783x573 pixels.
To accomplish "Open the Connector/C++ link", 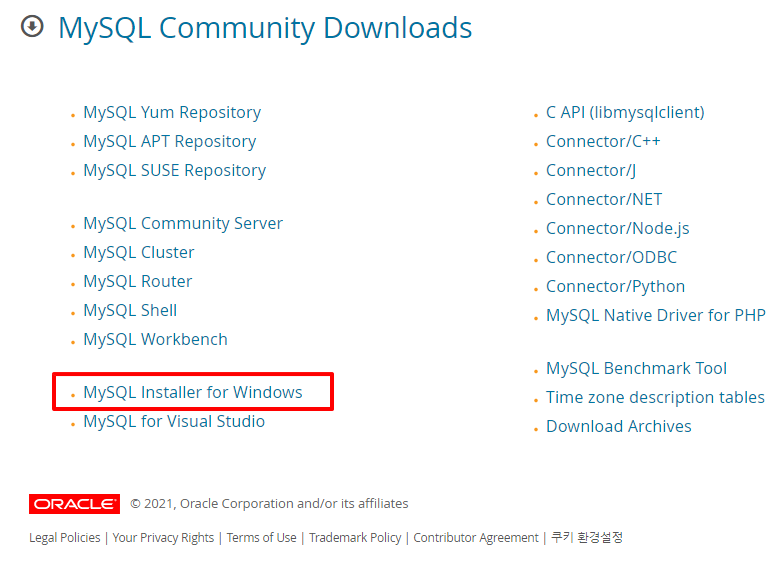I will [603, 141].
